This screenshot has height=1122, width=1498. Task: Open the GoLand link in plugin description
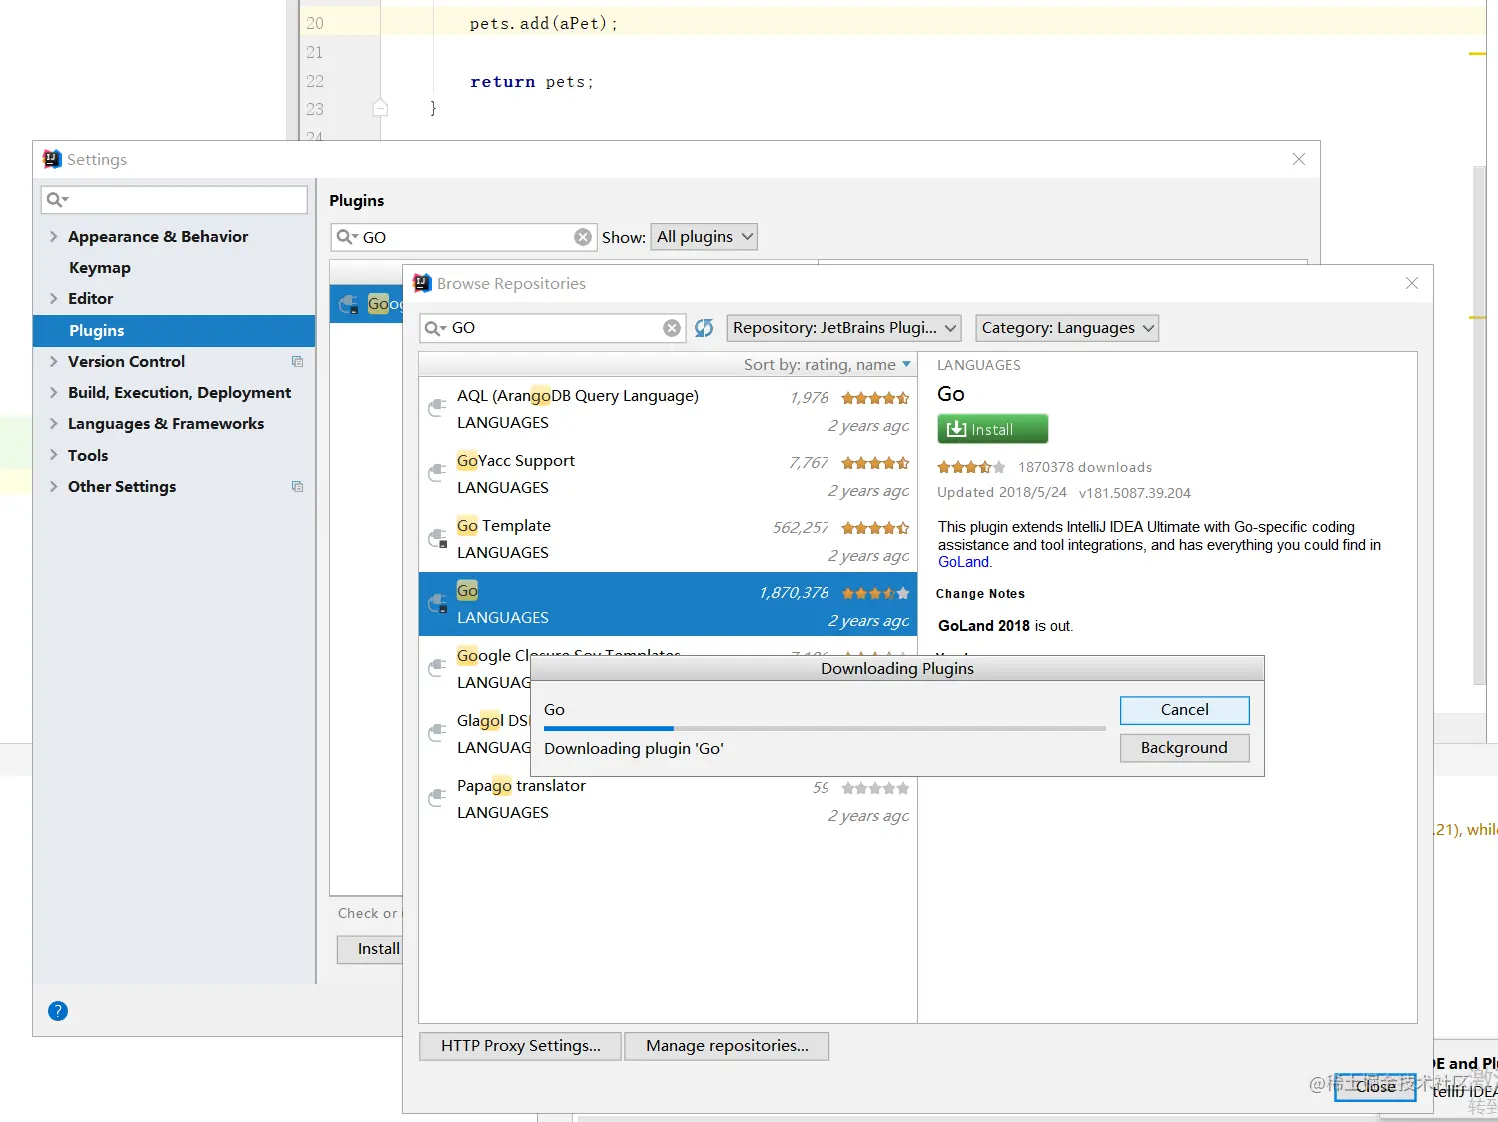tap(963, 562)
